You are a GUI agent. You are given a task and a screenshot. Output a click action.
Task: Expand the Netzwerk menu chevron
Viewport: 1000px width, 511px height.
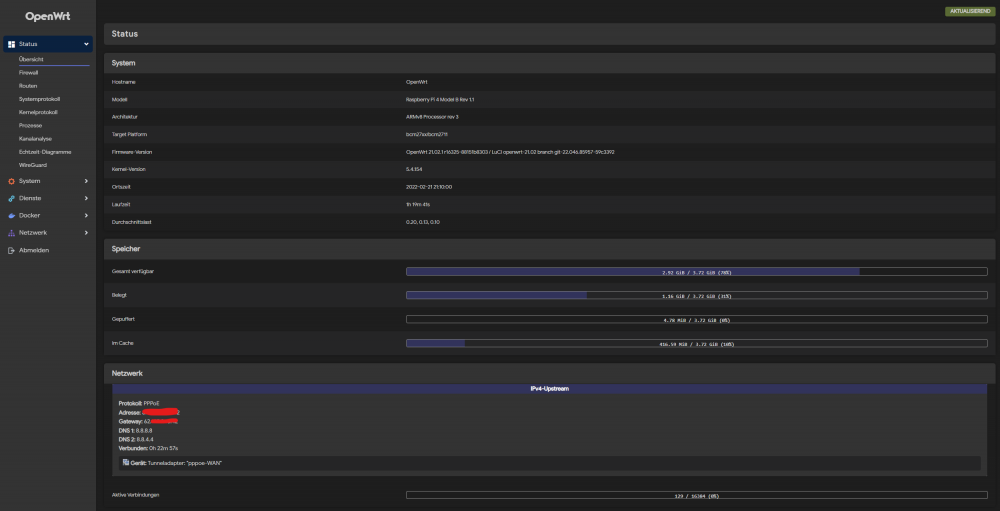[86, 233]
